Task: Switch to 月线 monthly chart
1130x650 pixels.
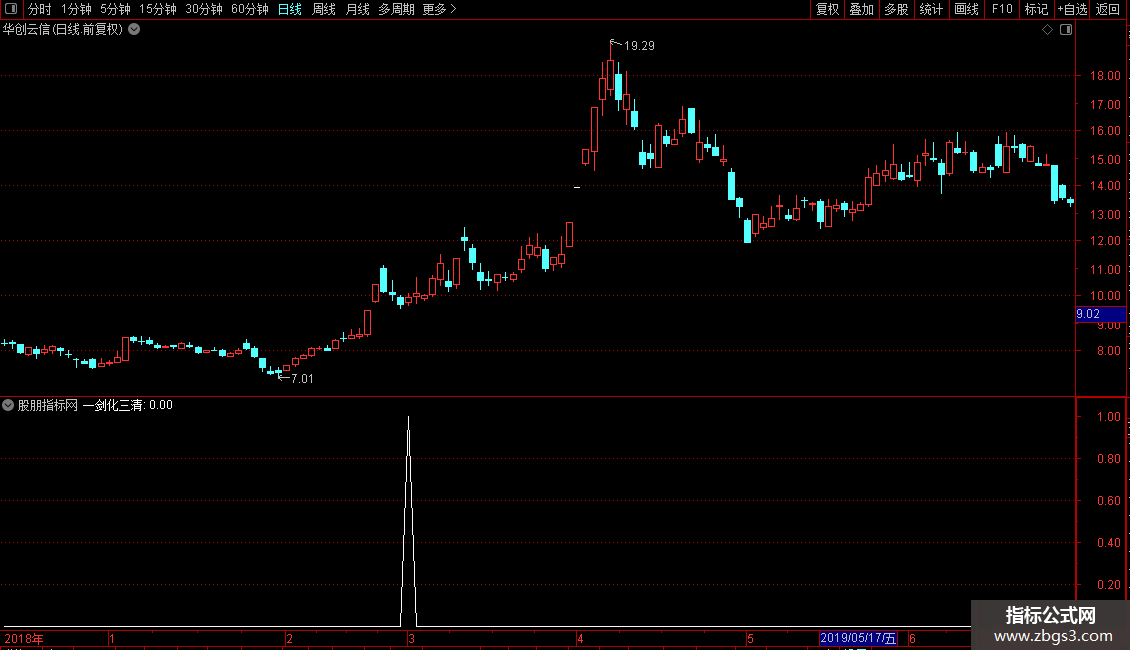Action: (357, 9)
